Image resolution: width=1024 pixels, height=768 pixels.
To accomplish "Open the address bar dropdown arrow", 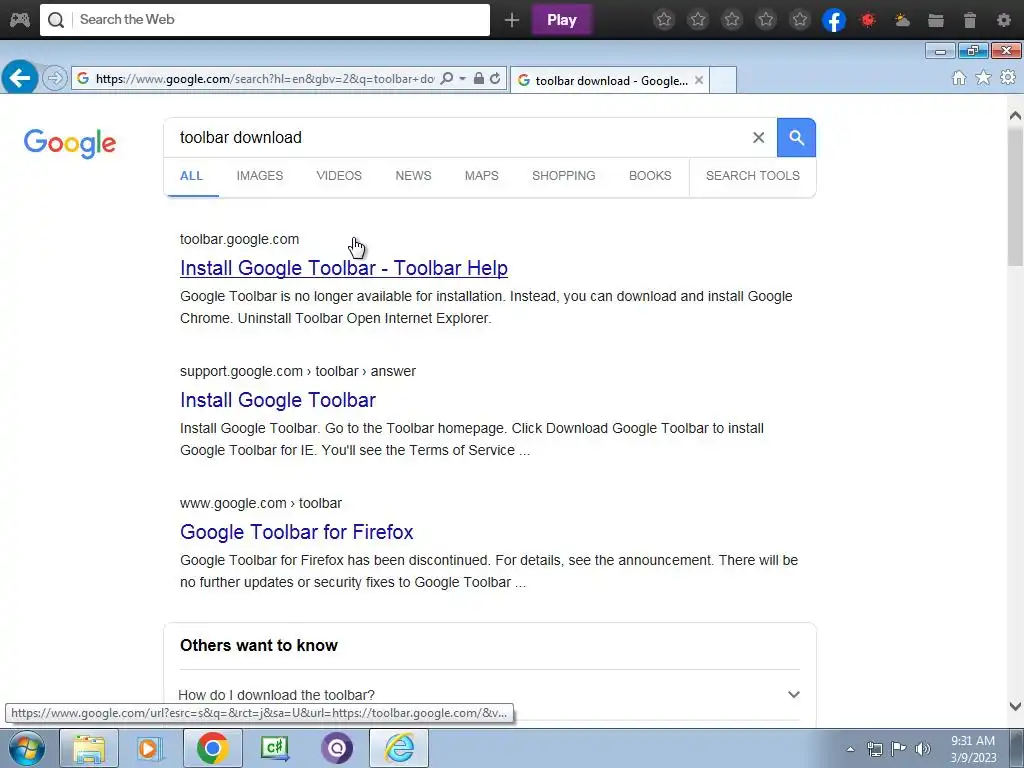I will coord(462,79).
